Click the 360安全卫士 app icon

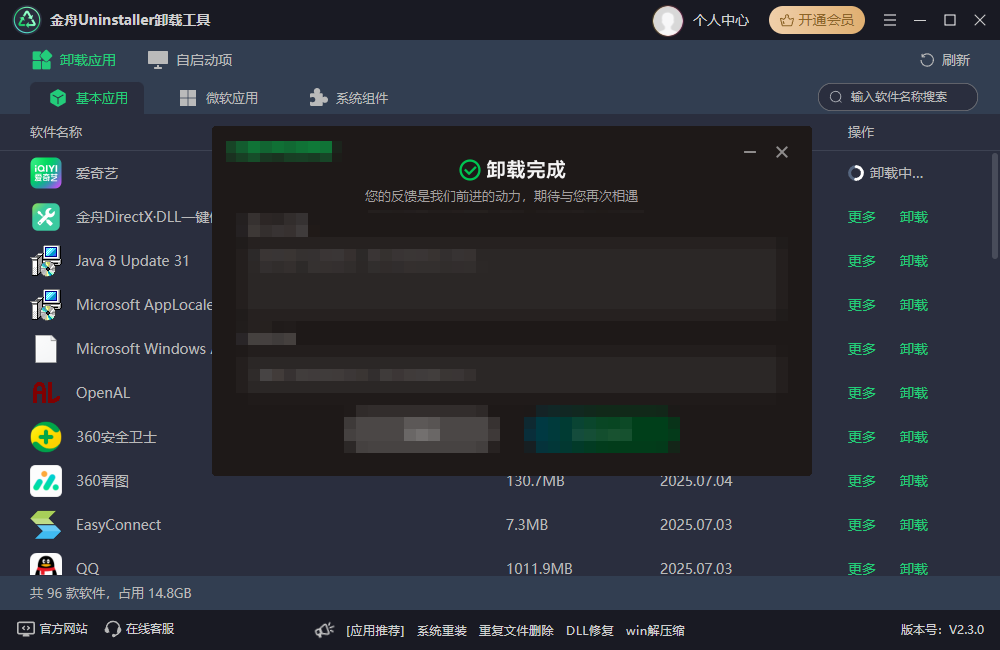click(46, 437)
